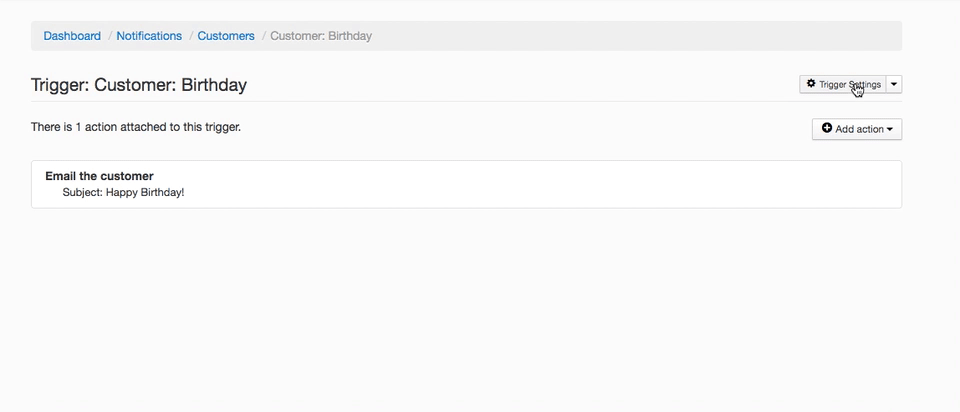Click blank space inside the email action card
This screenshot has height=412, width=960.
tap(550, 184)
